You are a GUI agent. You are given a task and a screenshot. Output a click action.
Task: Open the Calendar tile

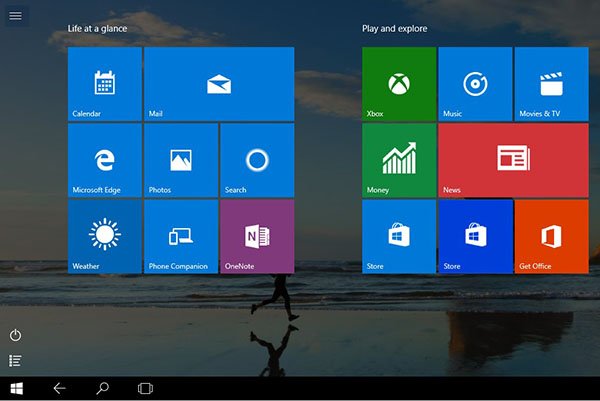click(104, 84)
